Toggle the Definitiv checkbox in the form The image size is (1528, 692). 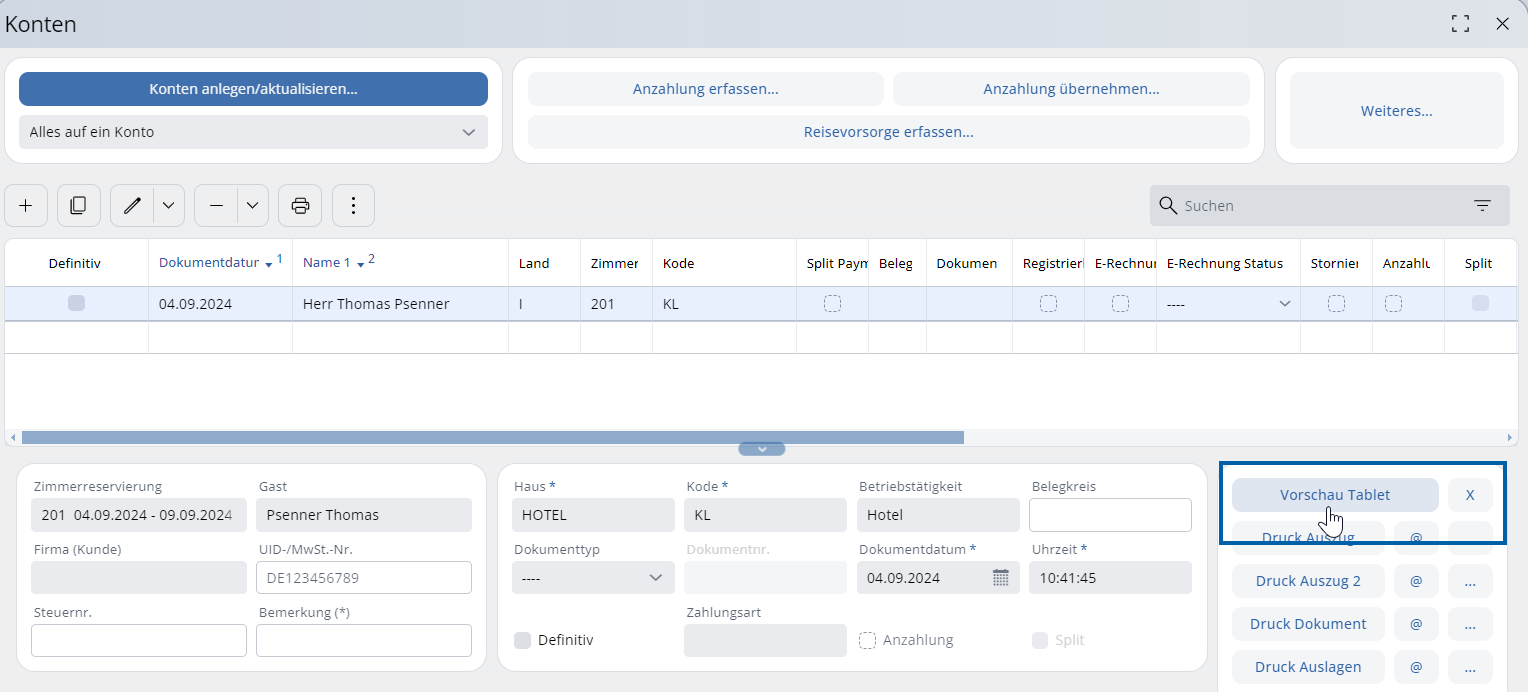coord(523,640)
